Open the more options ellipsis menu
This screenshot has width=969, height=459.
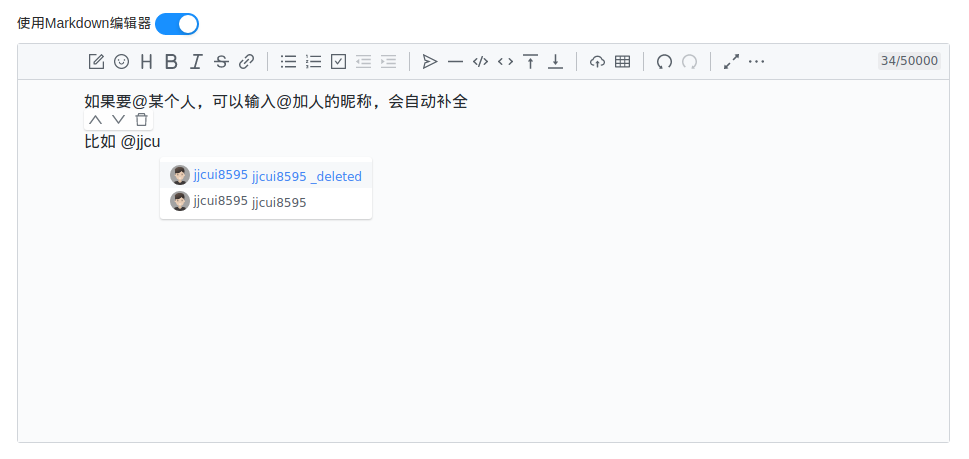[x=756, y=61]
